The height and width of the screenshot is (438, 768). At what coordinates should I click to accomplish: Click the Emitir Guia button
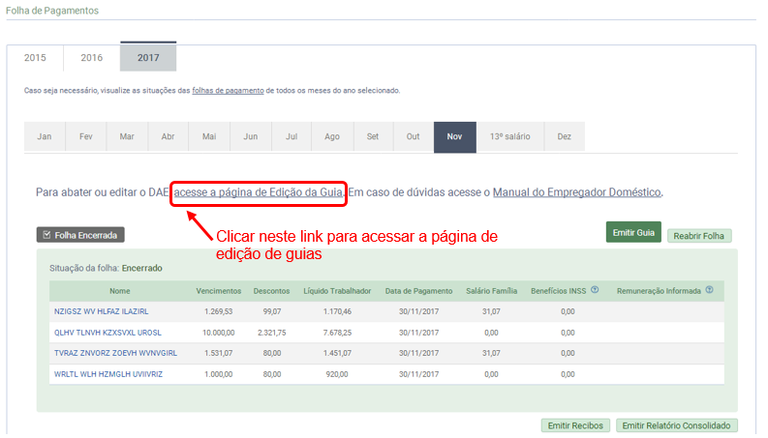pyautogui.click(x=633, y=232)
